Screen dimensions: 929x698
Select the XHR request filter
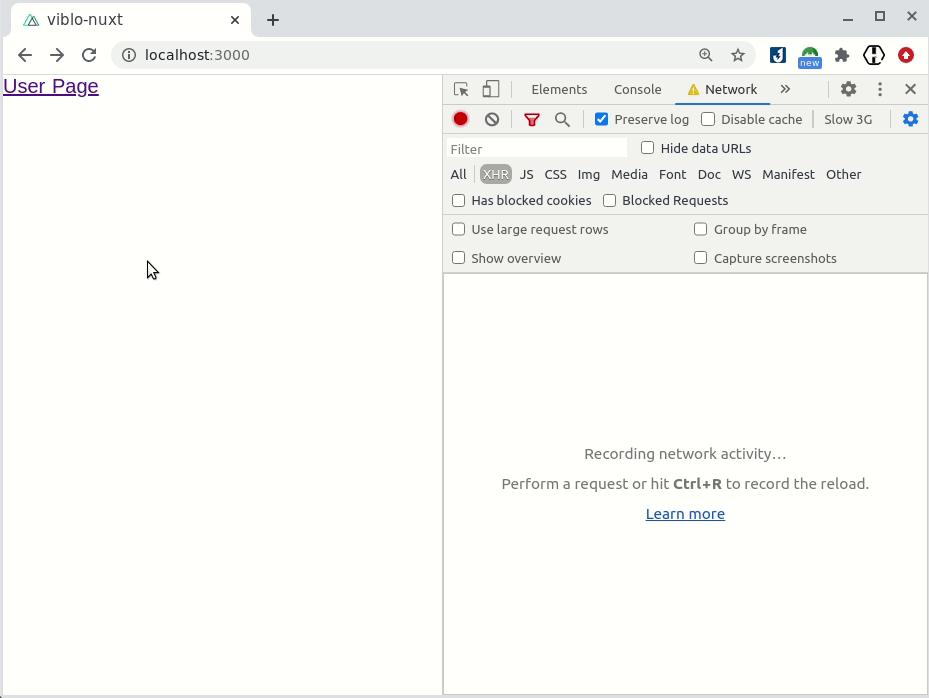pyautogui.click(x=495, y=174)
